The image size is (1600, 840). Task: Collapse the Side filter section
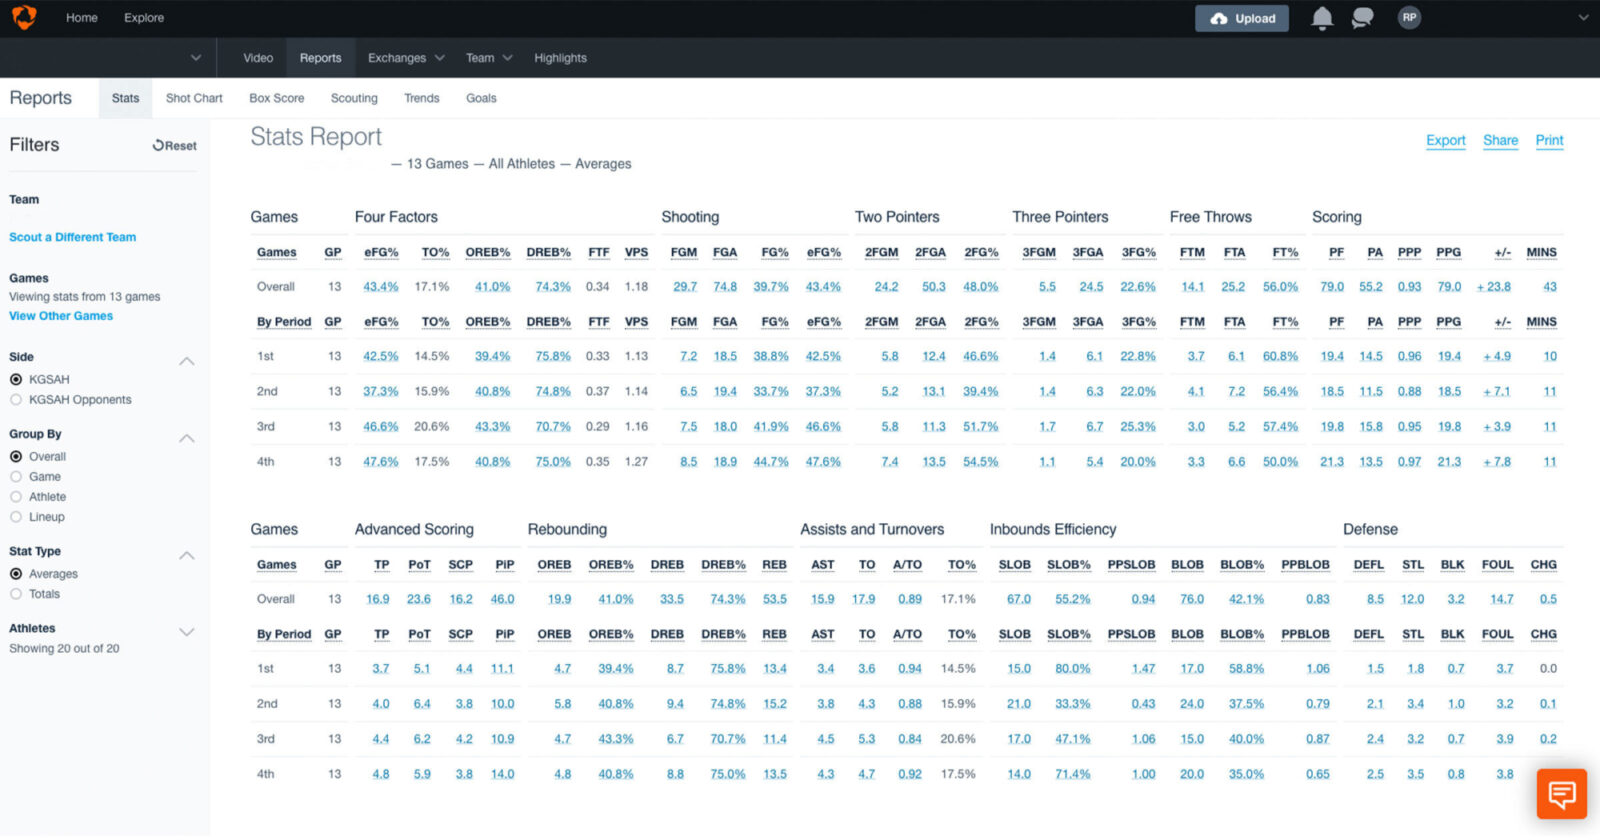186,361
